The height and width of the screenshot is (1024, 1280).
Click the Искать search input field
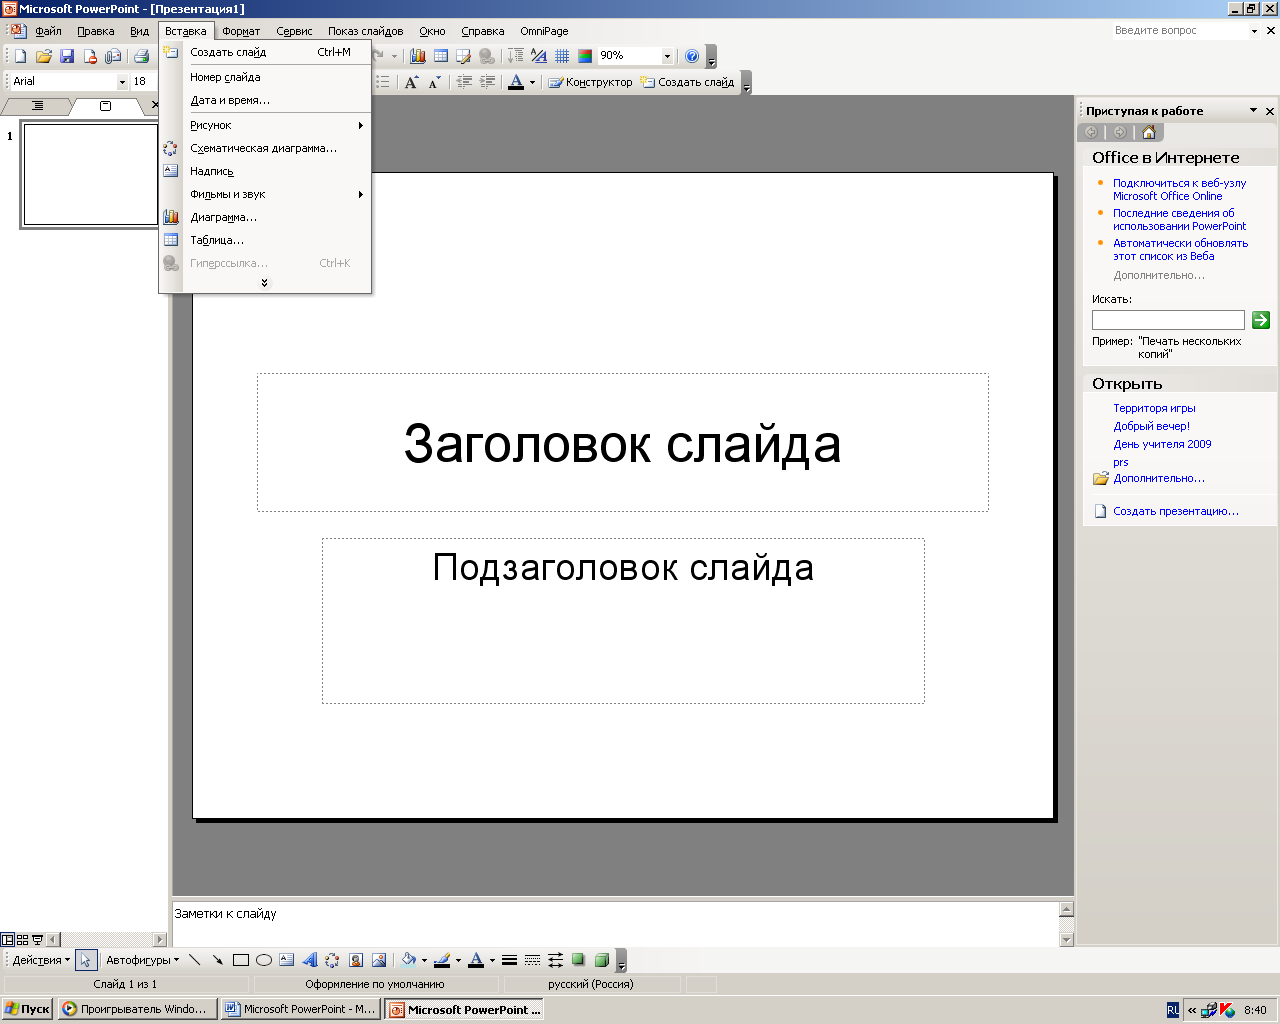coord(1168,320)
